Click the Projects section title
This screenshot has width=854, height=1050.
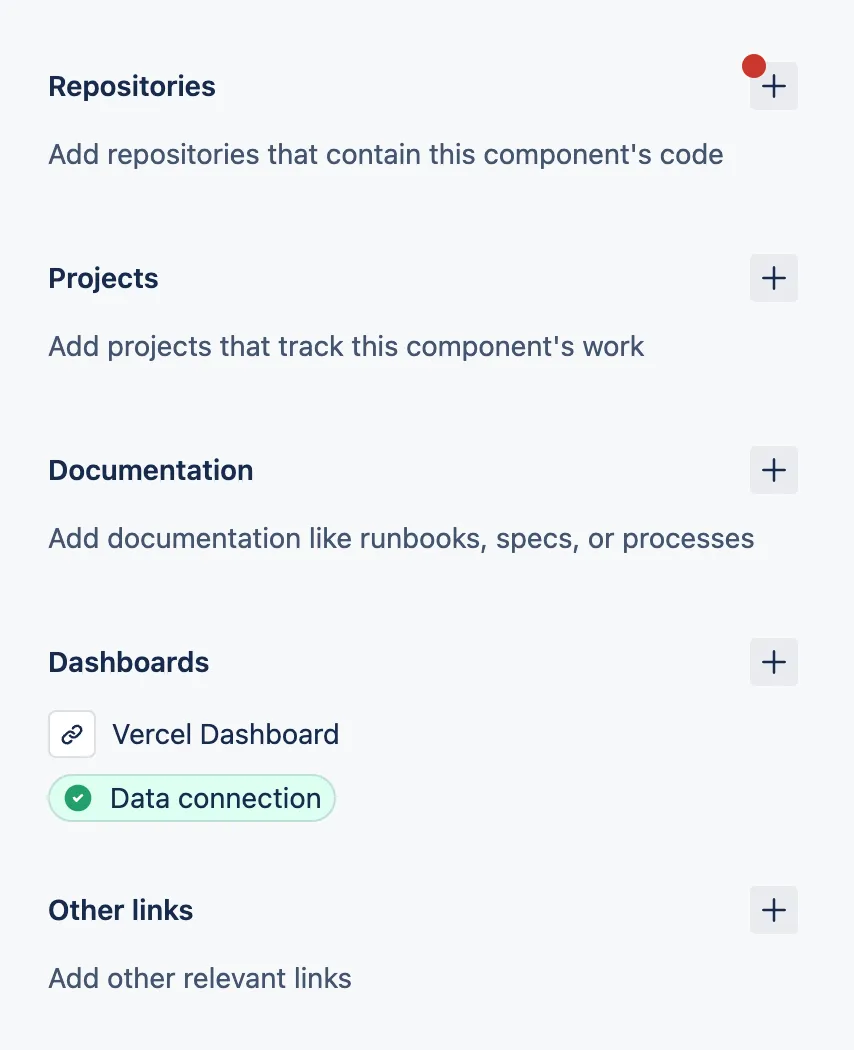[103, 278]
